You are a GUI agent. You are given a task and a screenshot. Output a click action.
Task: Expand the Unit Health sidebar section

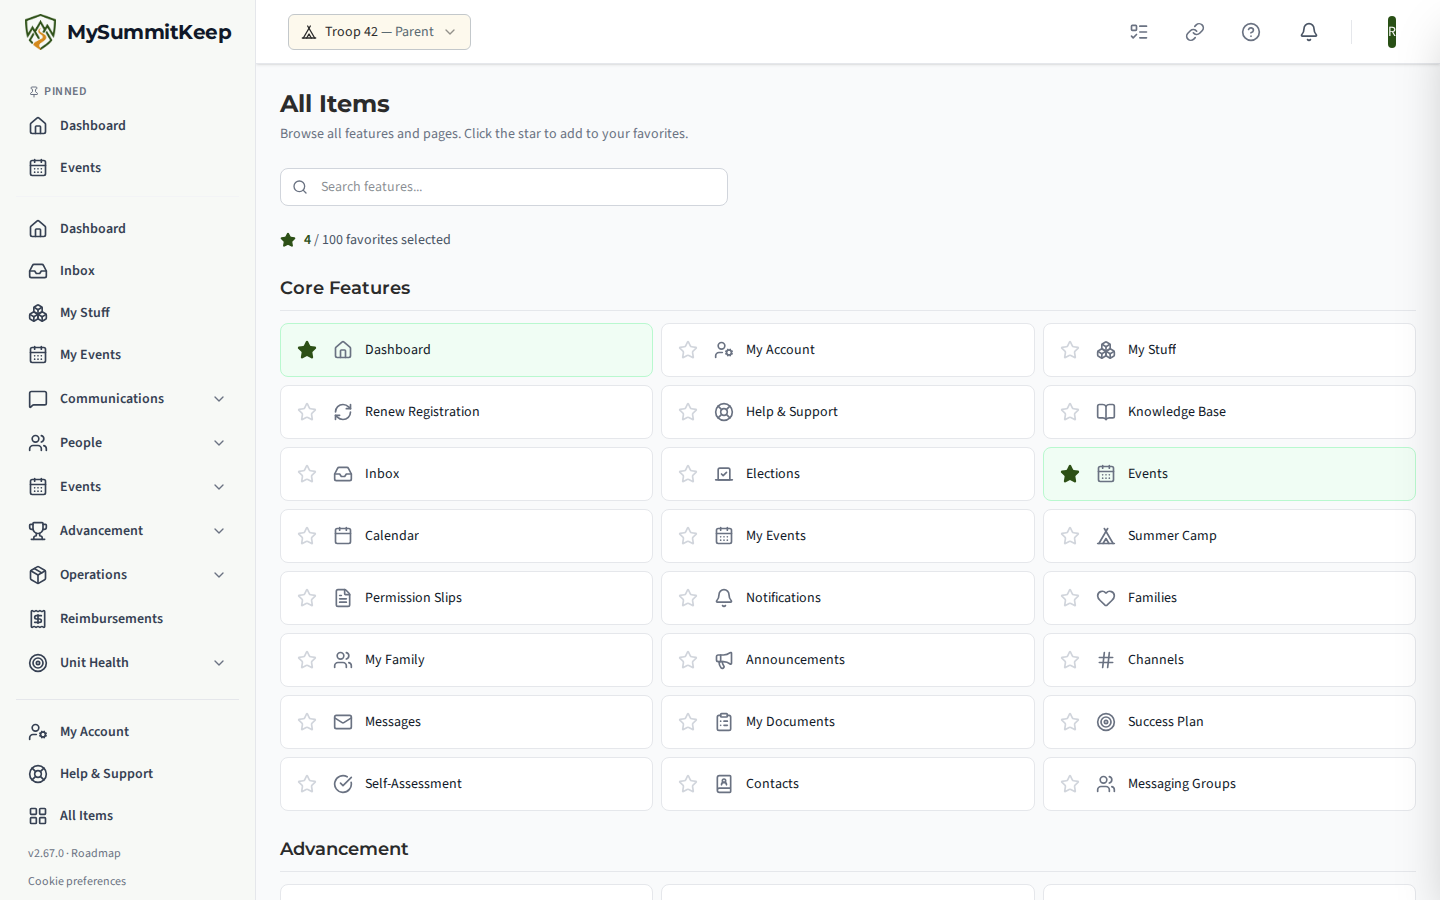128,663
